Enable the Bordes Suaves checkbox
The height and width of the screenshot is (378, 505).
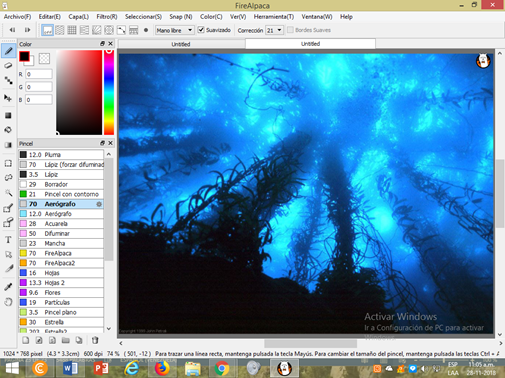[290, 30]
